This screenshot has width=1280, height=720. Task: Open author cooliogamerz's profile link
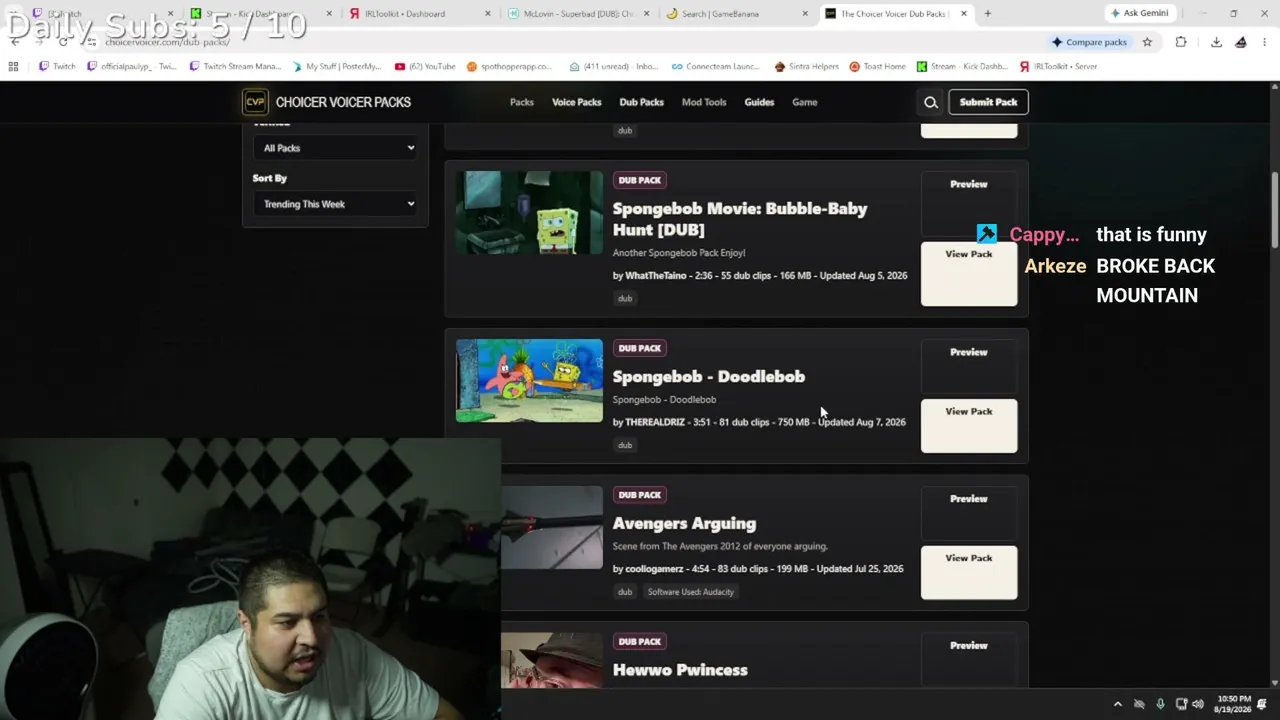[654, 569]
